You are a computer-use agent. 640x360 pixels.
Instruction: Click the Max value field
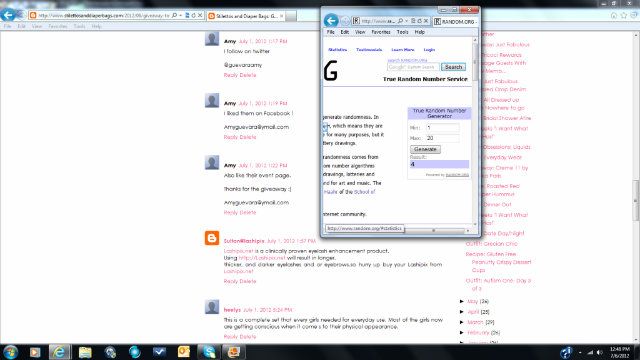(442, 138)
